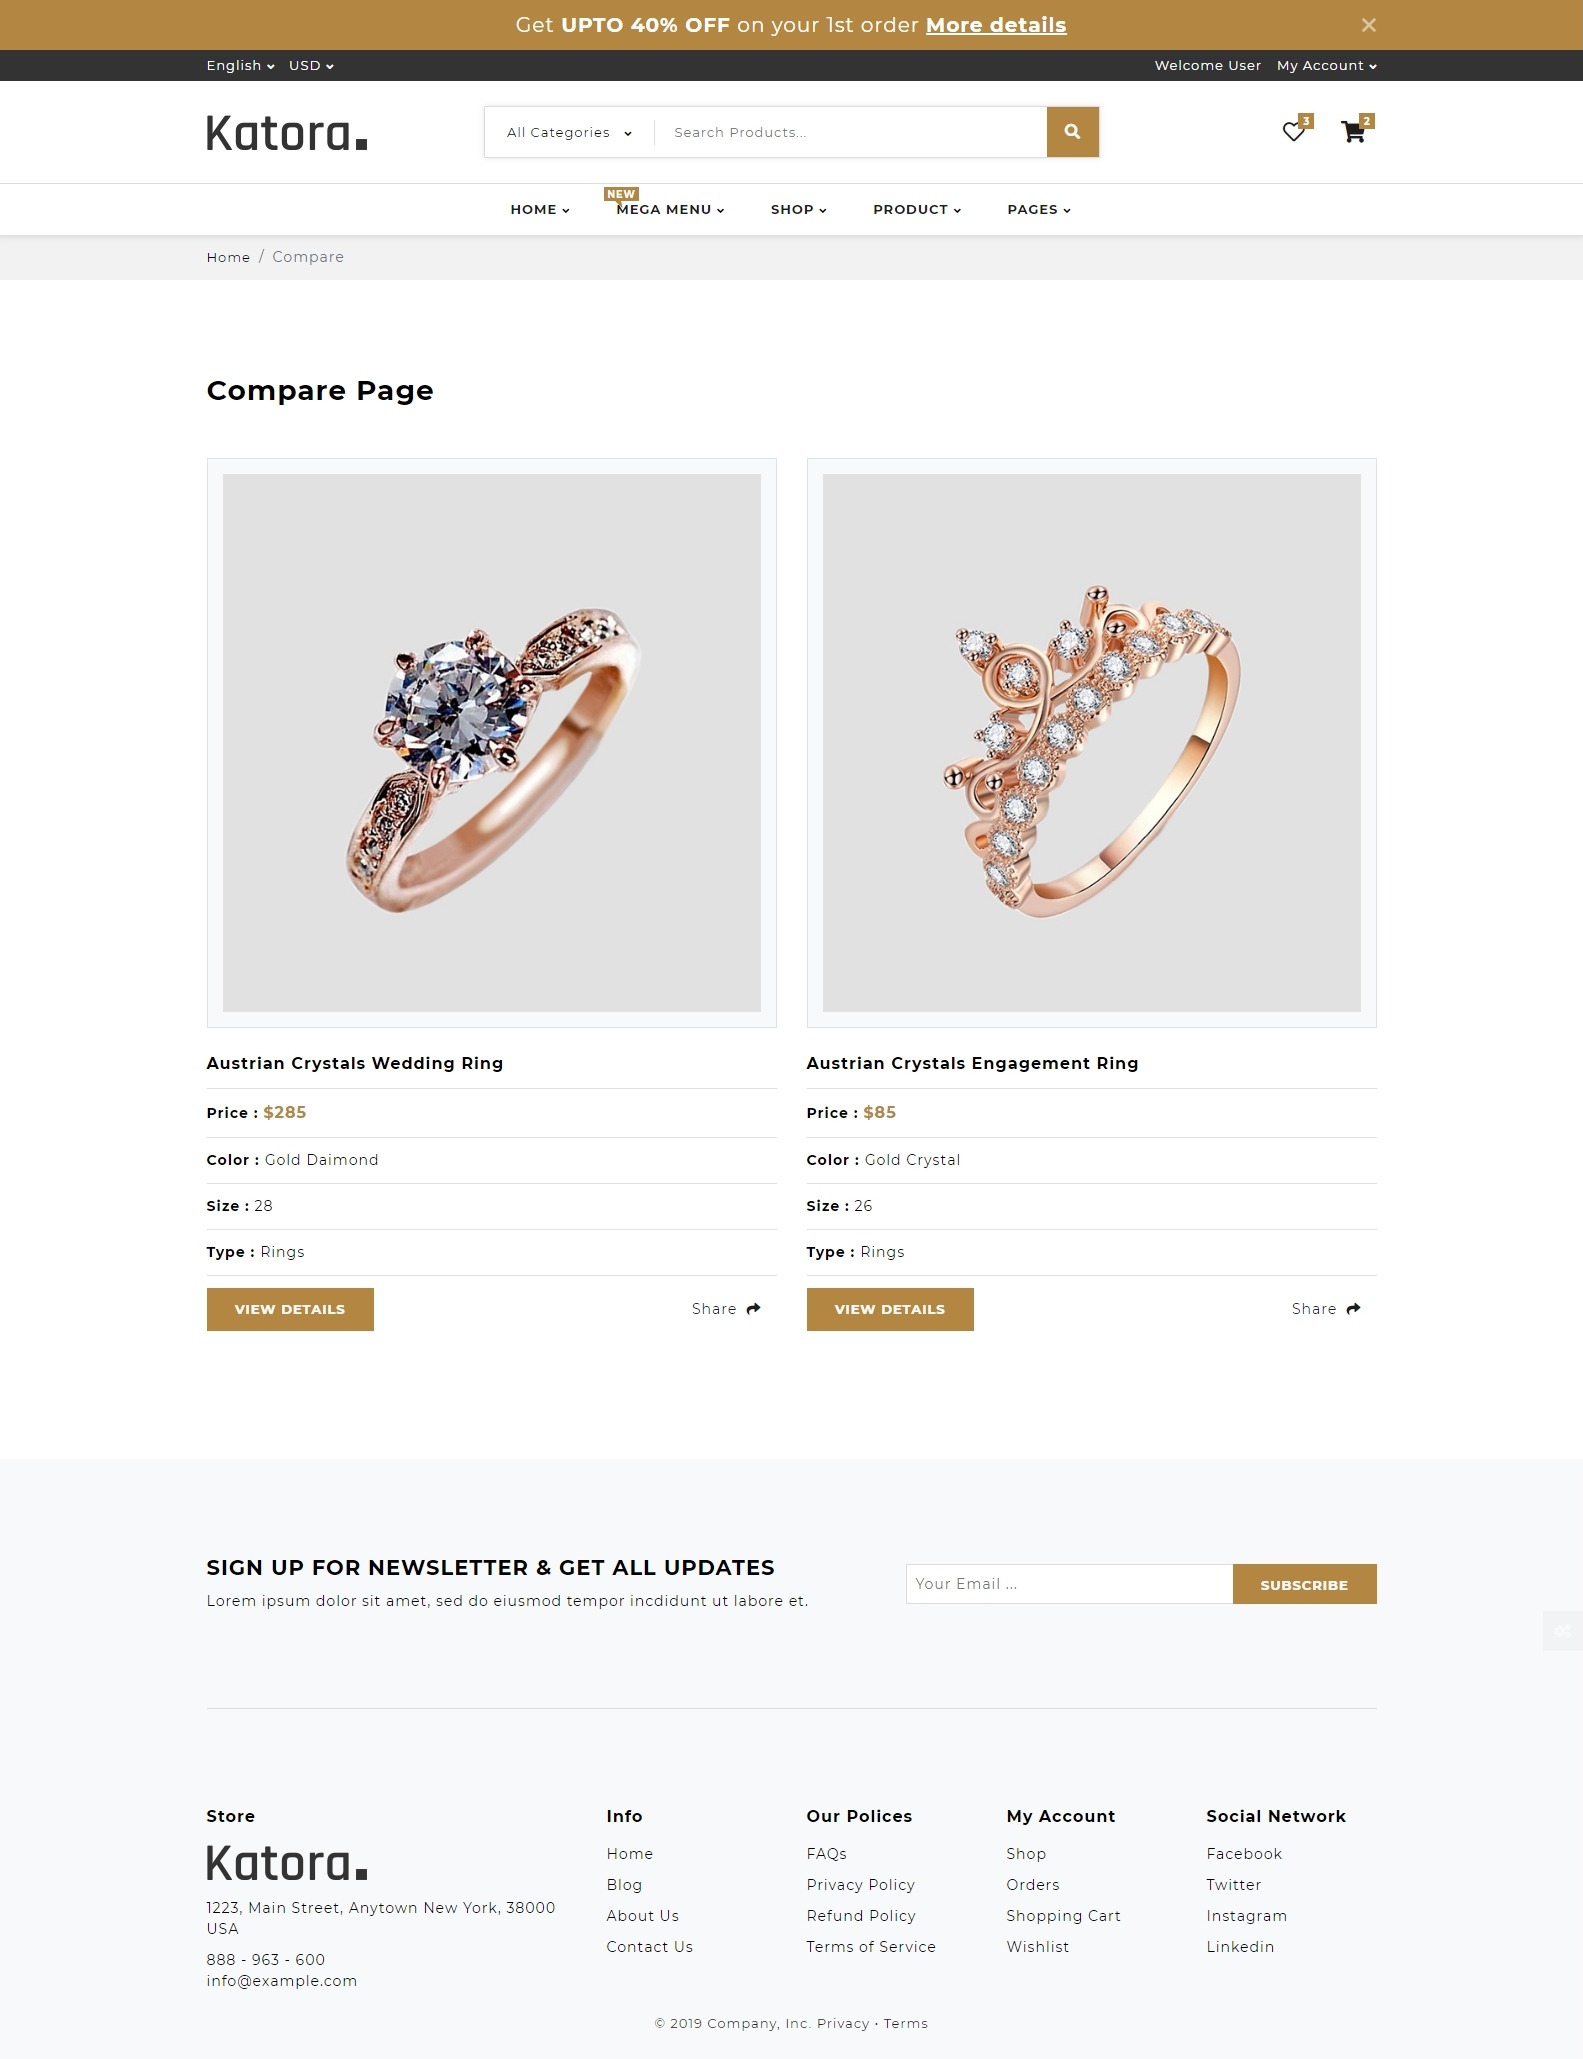View details of Austrian Crystals Wedding Ring
The height and width of the screenshot is (2059, 1583).
click(290, 1310)
